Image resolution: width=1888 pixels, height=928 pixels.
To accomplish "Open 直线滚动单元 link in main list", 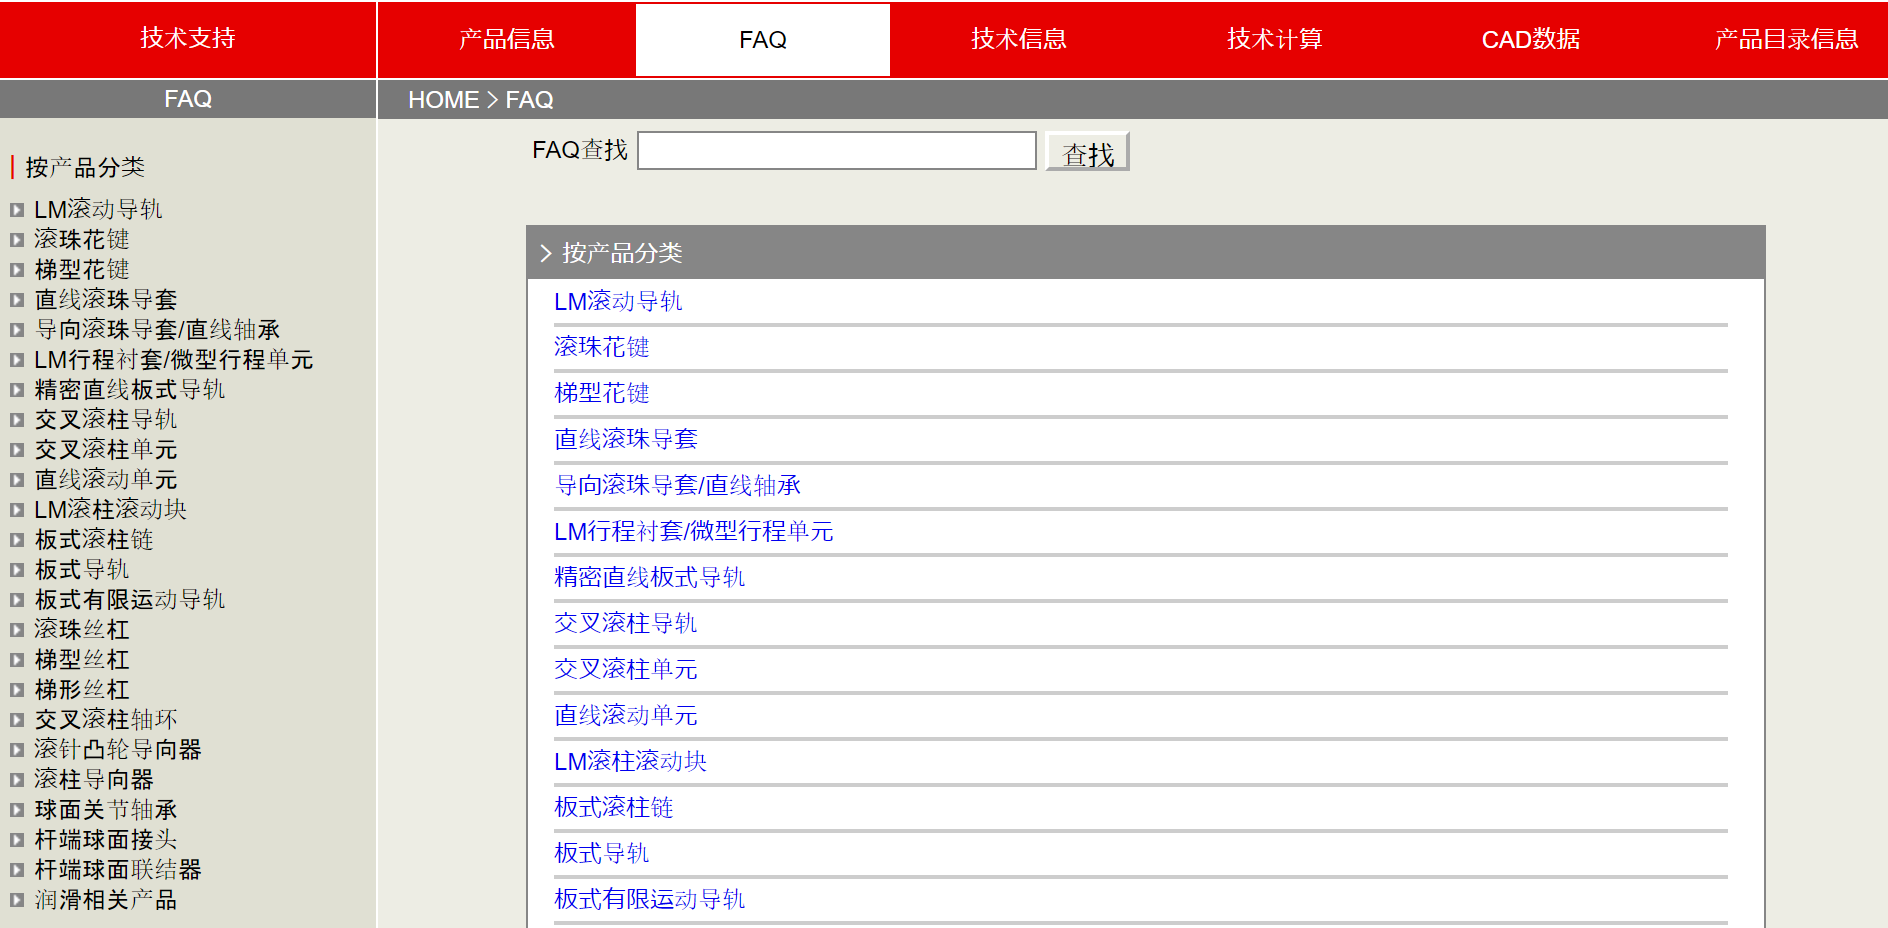I will click(626, 715).
